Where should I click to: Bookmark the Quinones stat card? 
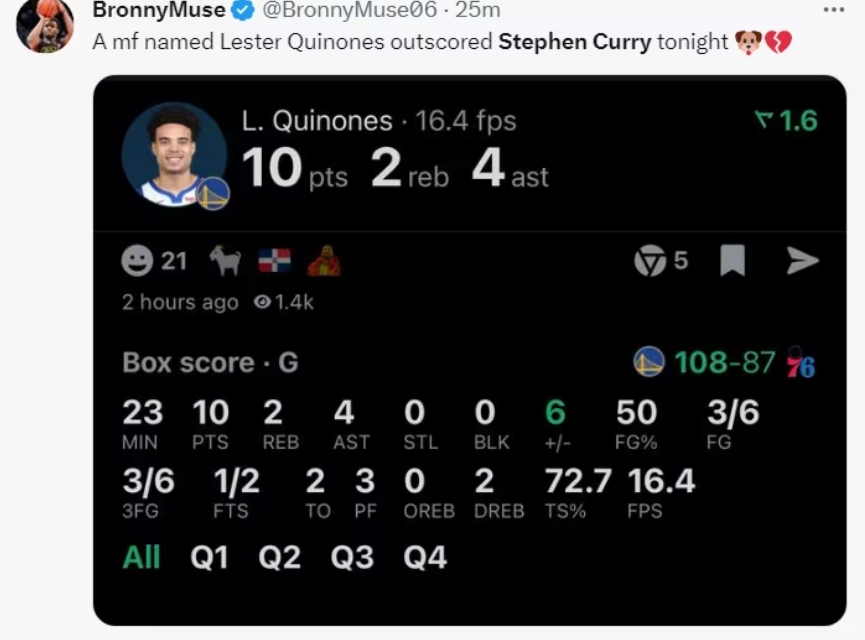click(x=733, y=261)
